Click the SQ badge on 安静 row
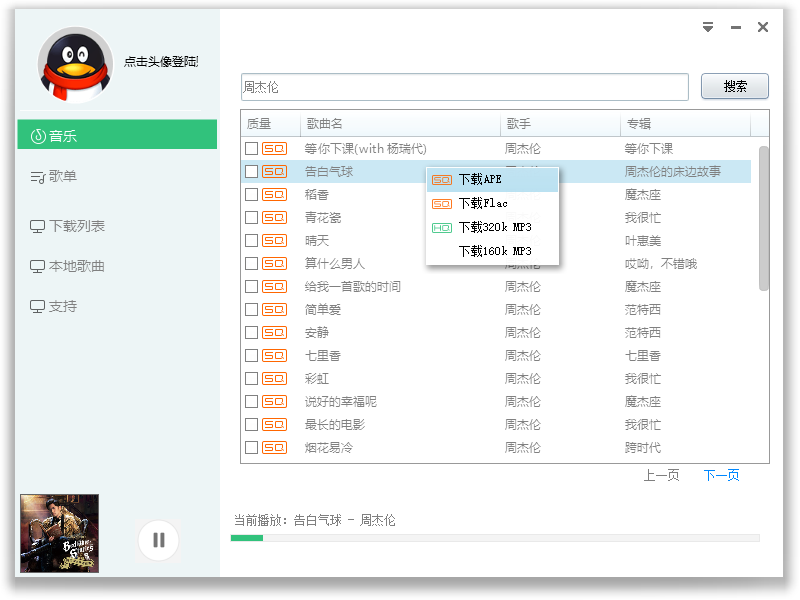The height and width of the screenshot is (600, 800). click(274, 333)
